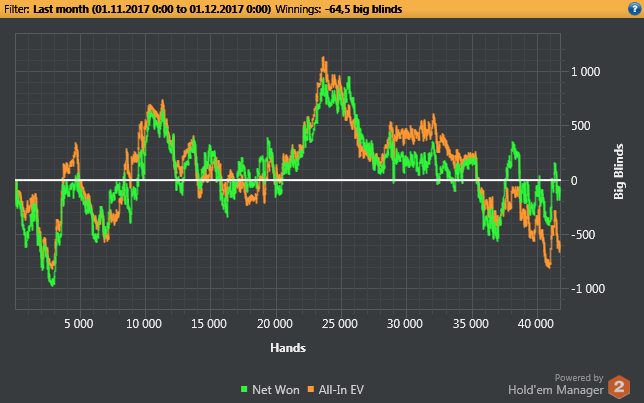Click the 15 000 hands axis label
The image size is (644, 403).
(x=209, y=324)
